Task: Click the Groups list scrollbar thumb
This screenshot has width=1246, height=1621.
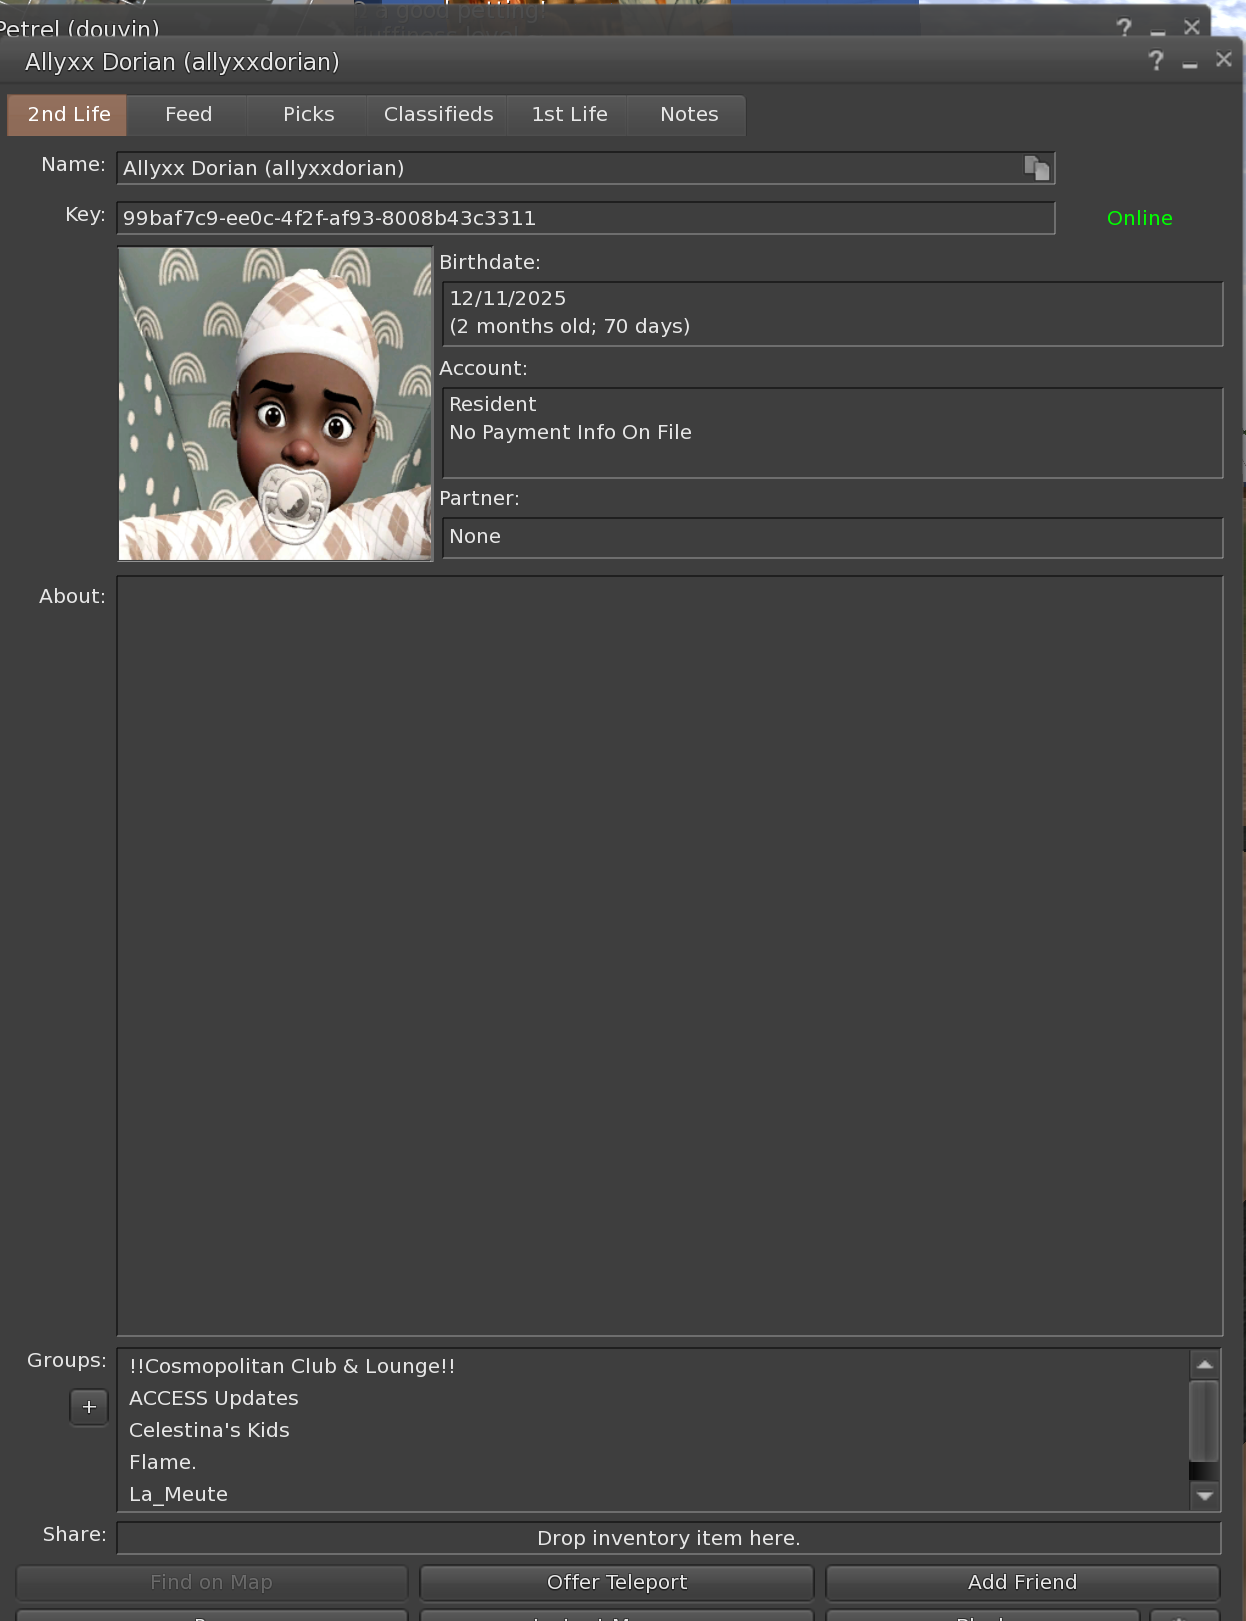Action: (1204, 1420)
